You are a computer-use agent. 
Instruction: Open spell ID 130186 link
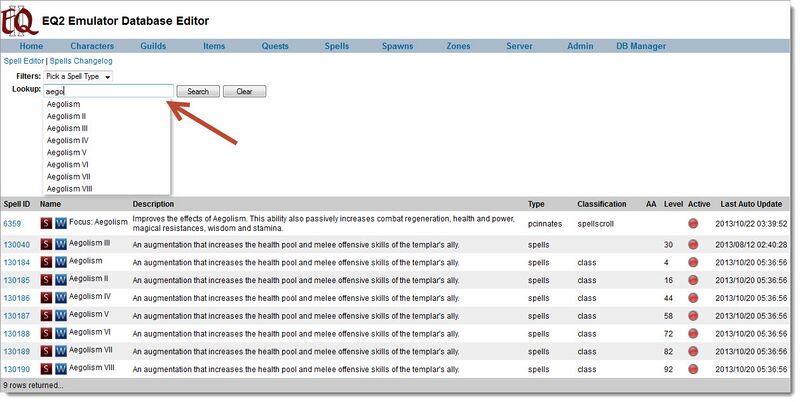pos(17,298)
